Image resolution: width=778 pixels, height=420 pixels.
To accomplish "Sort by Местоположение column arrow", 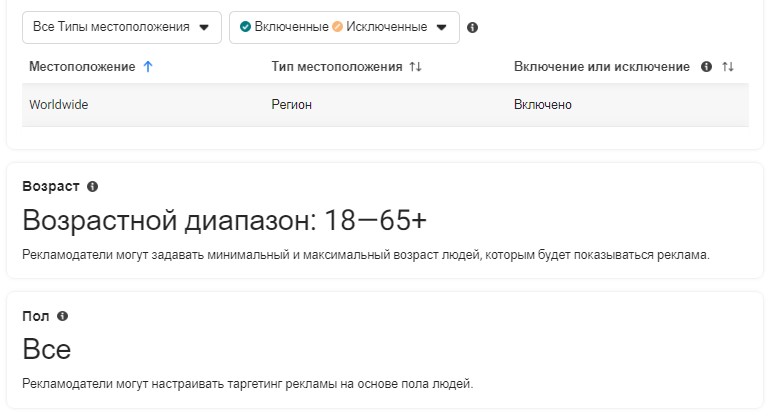I will (148, 67).
